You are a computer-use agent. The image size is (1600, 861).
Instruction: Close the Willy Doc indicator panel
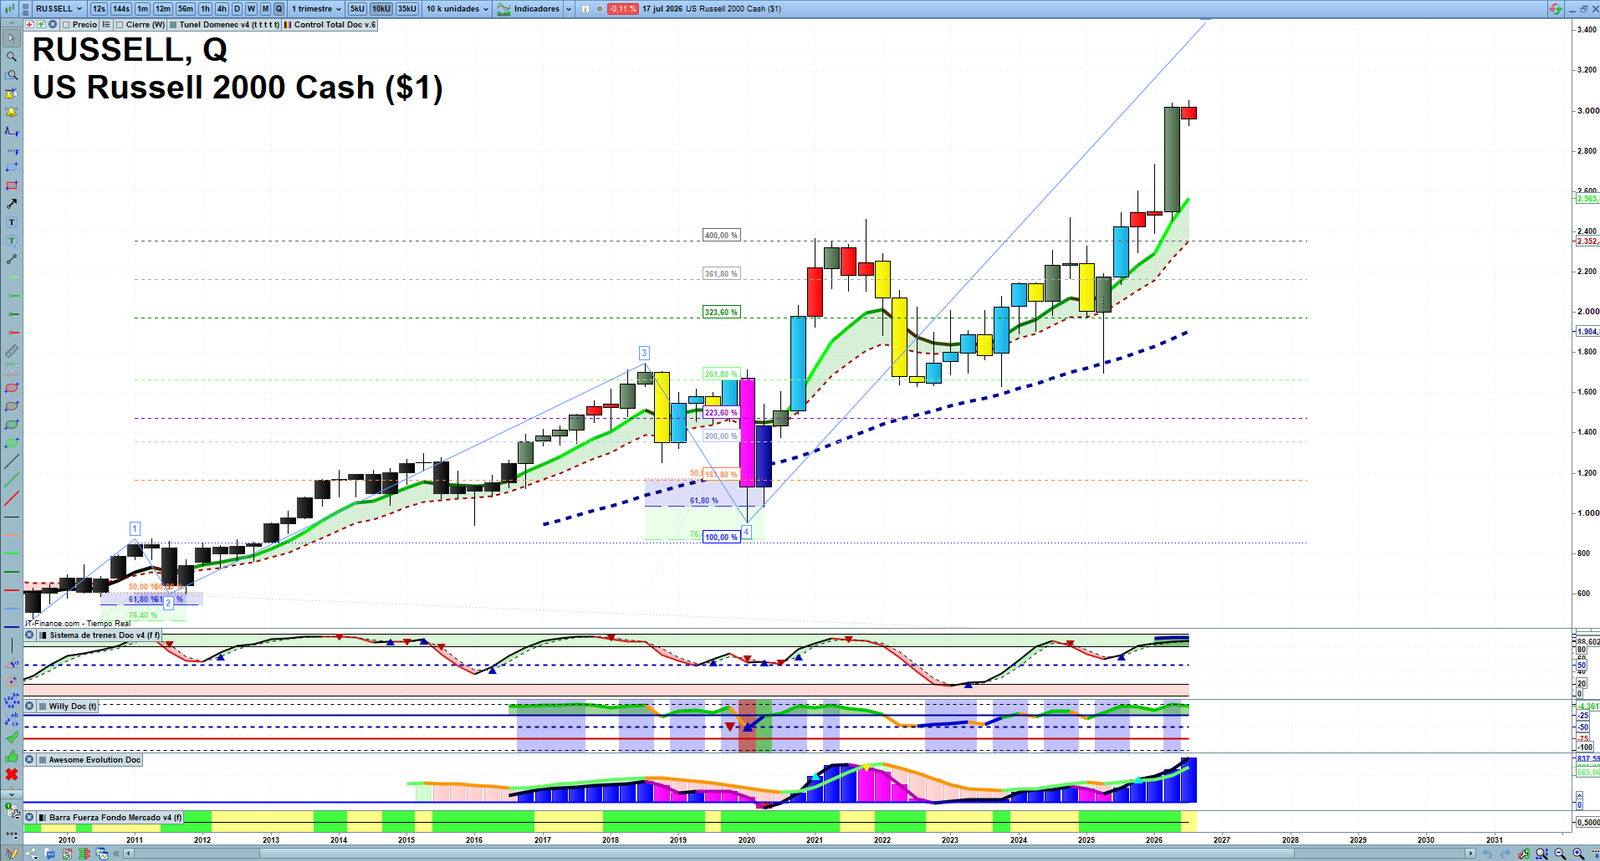point(30,706)
